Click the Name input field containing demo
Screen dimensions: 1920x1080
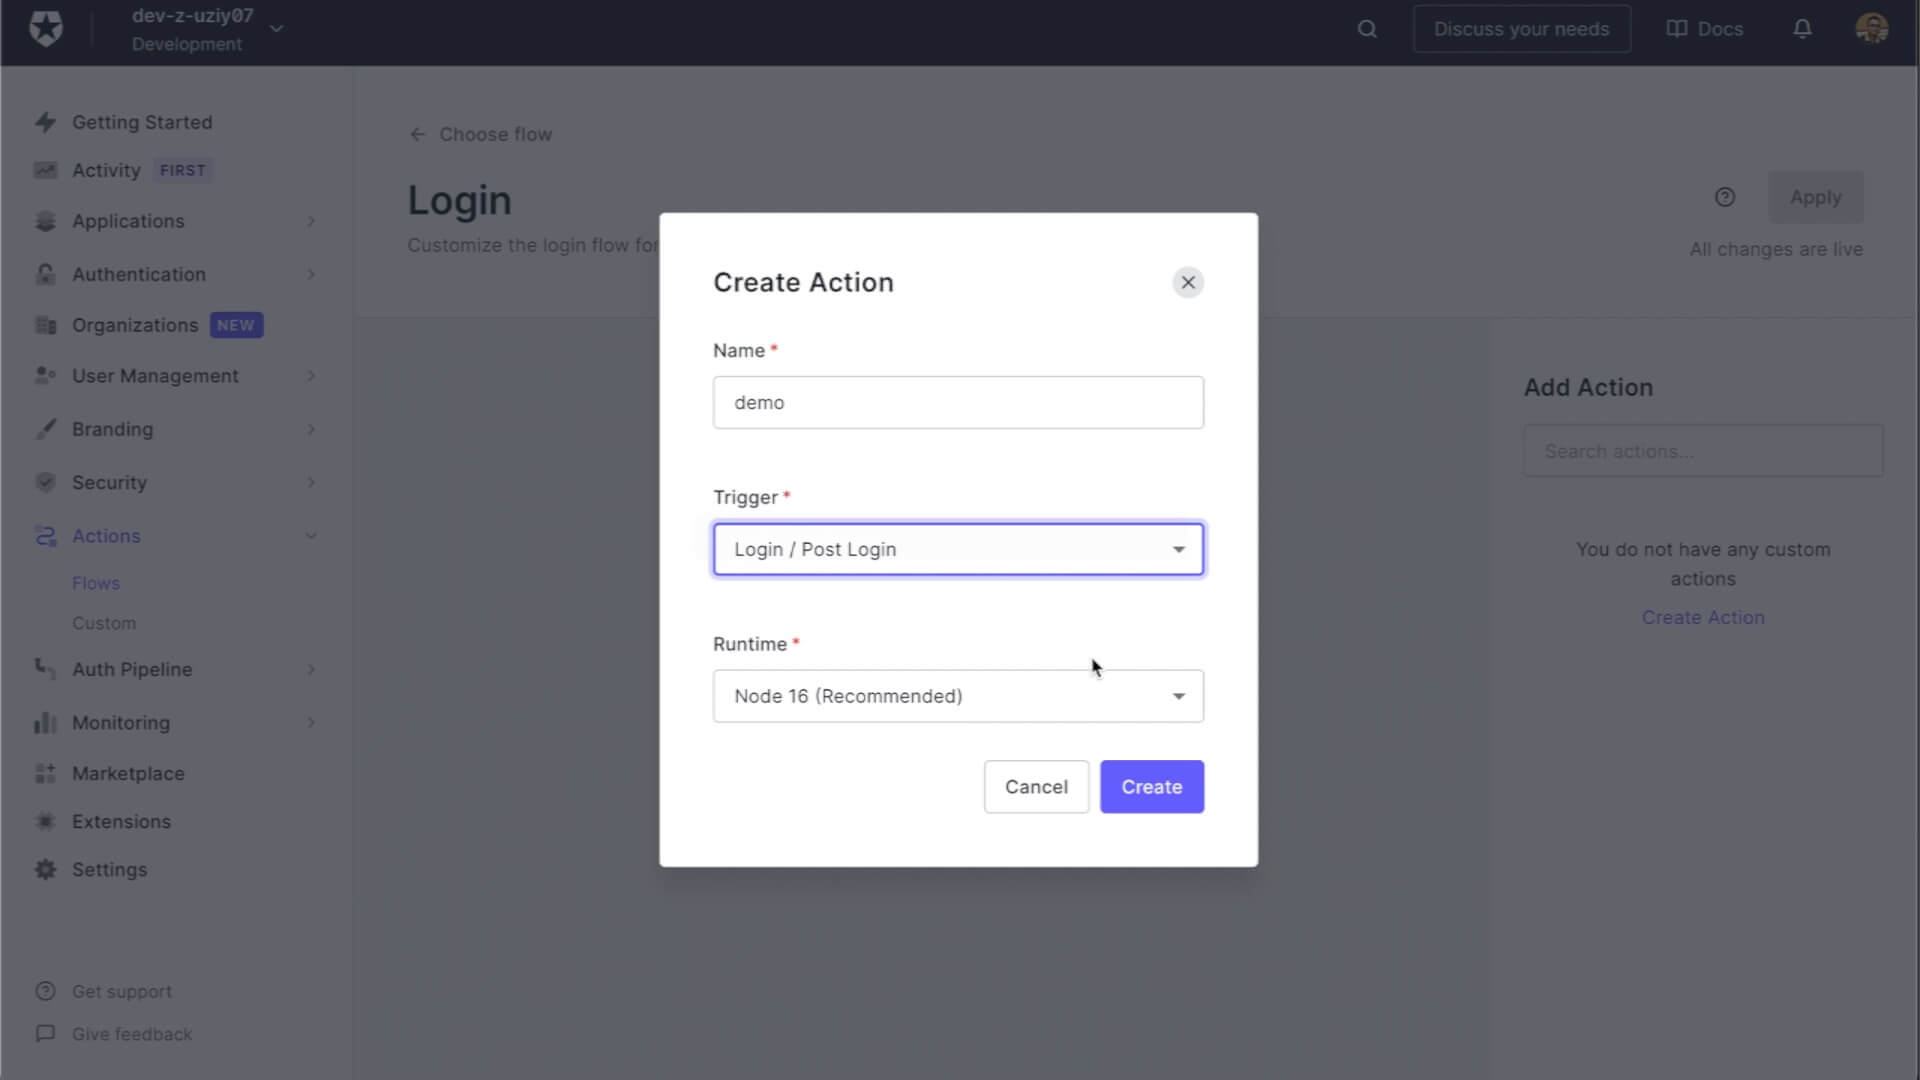[957, 402]
